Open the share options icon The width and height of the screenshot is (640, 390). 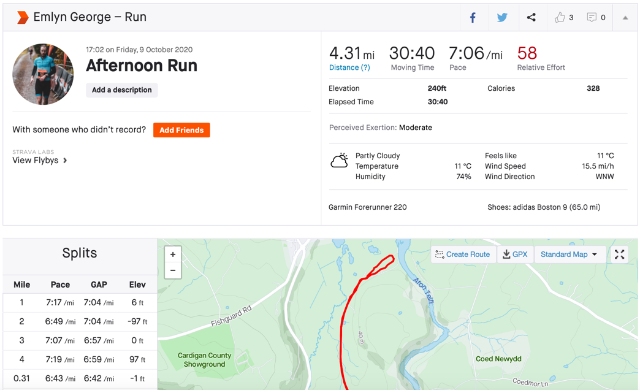tap(531, 18)
